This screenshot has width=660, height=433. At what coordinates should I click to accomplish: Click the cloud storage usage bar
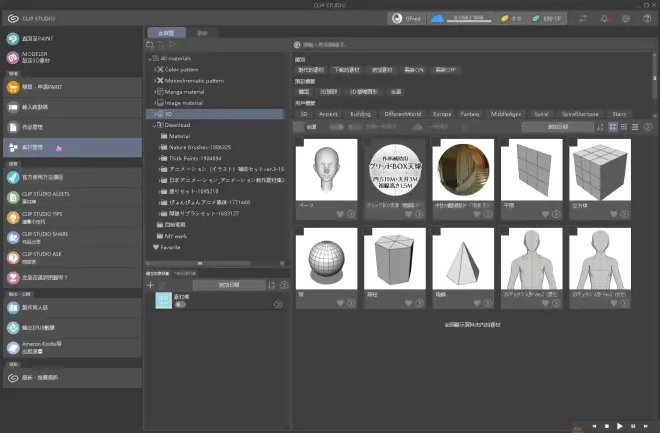468,19
